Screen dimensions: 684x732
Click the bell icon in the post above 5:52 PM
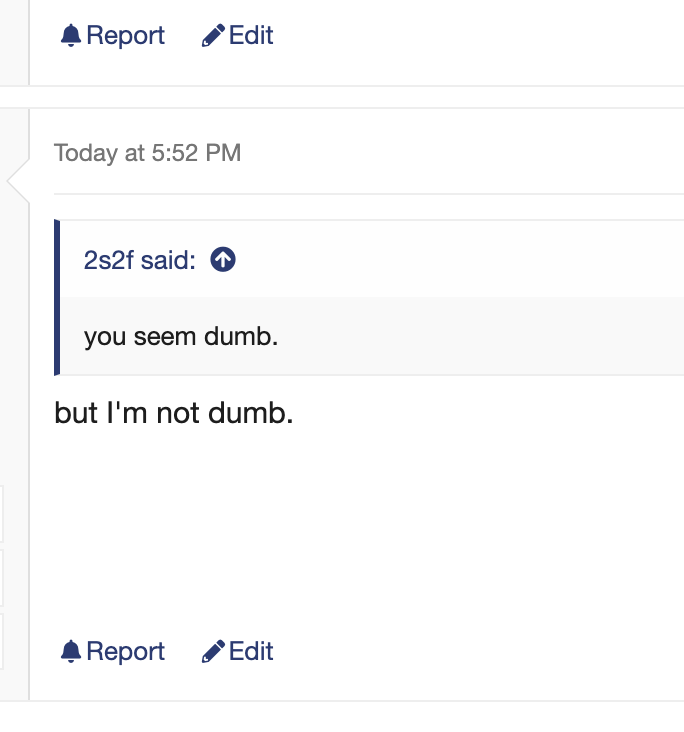[71, 35]
